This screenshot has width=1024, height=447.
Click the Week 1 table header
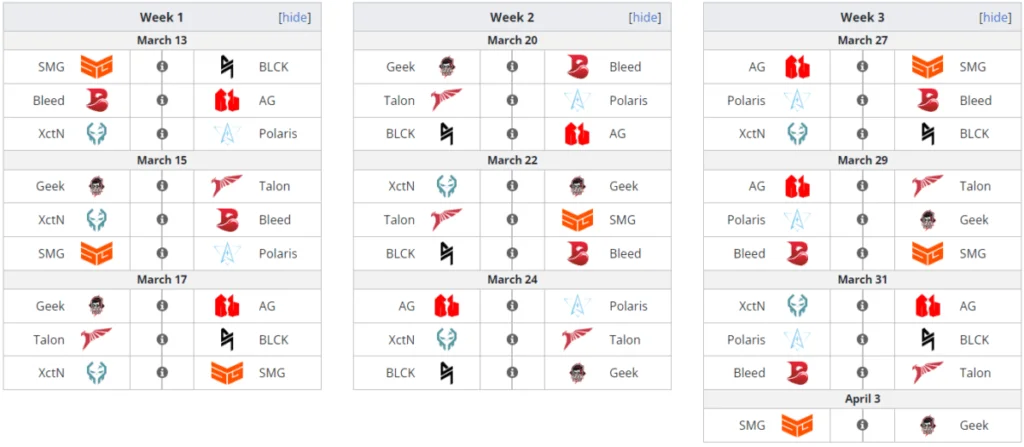point(162,17)
